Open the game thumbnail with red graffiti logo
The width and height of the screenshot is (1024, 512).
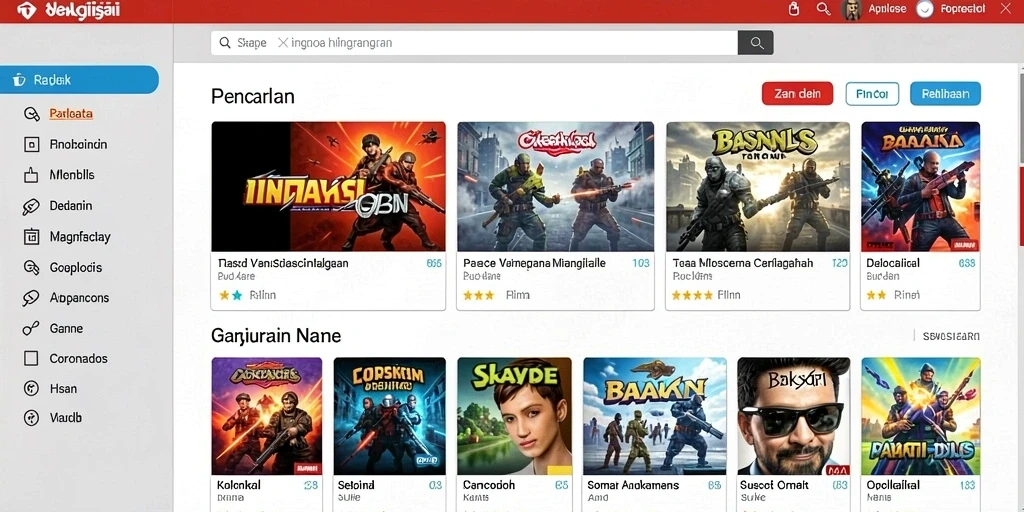pyautogui.click(x=556, y=186)
